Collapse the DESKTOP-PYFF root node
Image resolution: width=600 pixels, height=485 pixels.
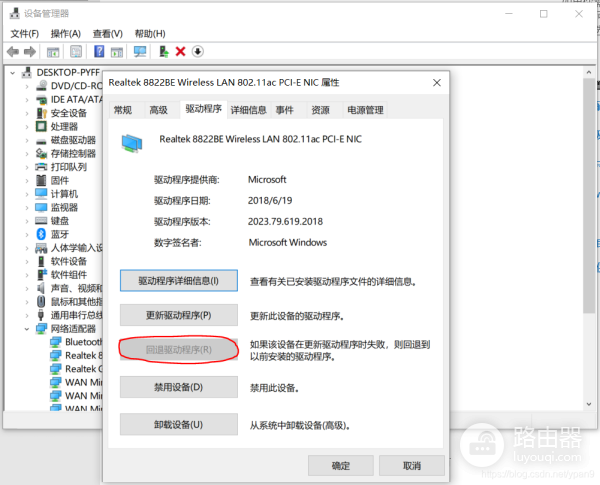pyautogui.click(x=13, y=72)
